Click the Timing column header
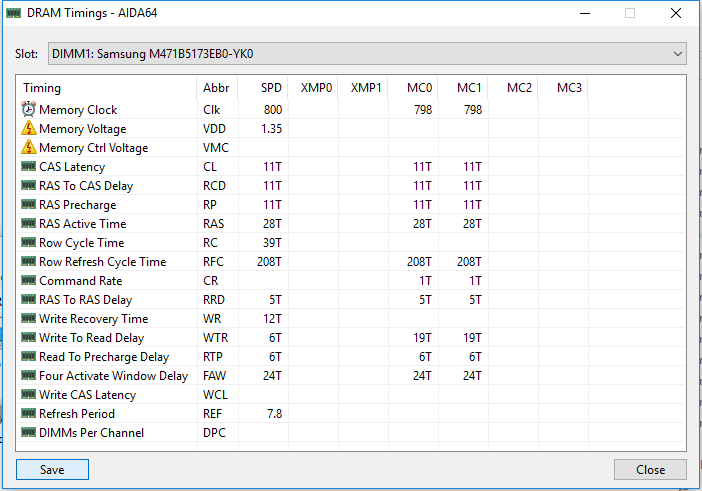This screenshot has height=491, width=702. 42,88
